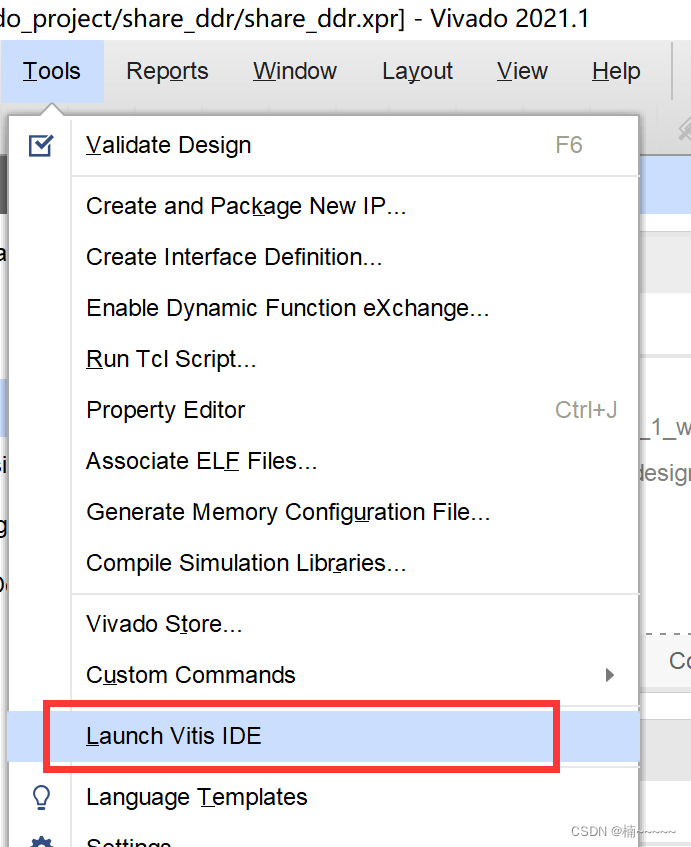Image resolution: width=691 pixels, height=847 pixels.
Task: Click the Settings gear icon
Action: (42, 842)
